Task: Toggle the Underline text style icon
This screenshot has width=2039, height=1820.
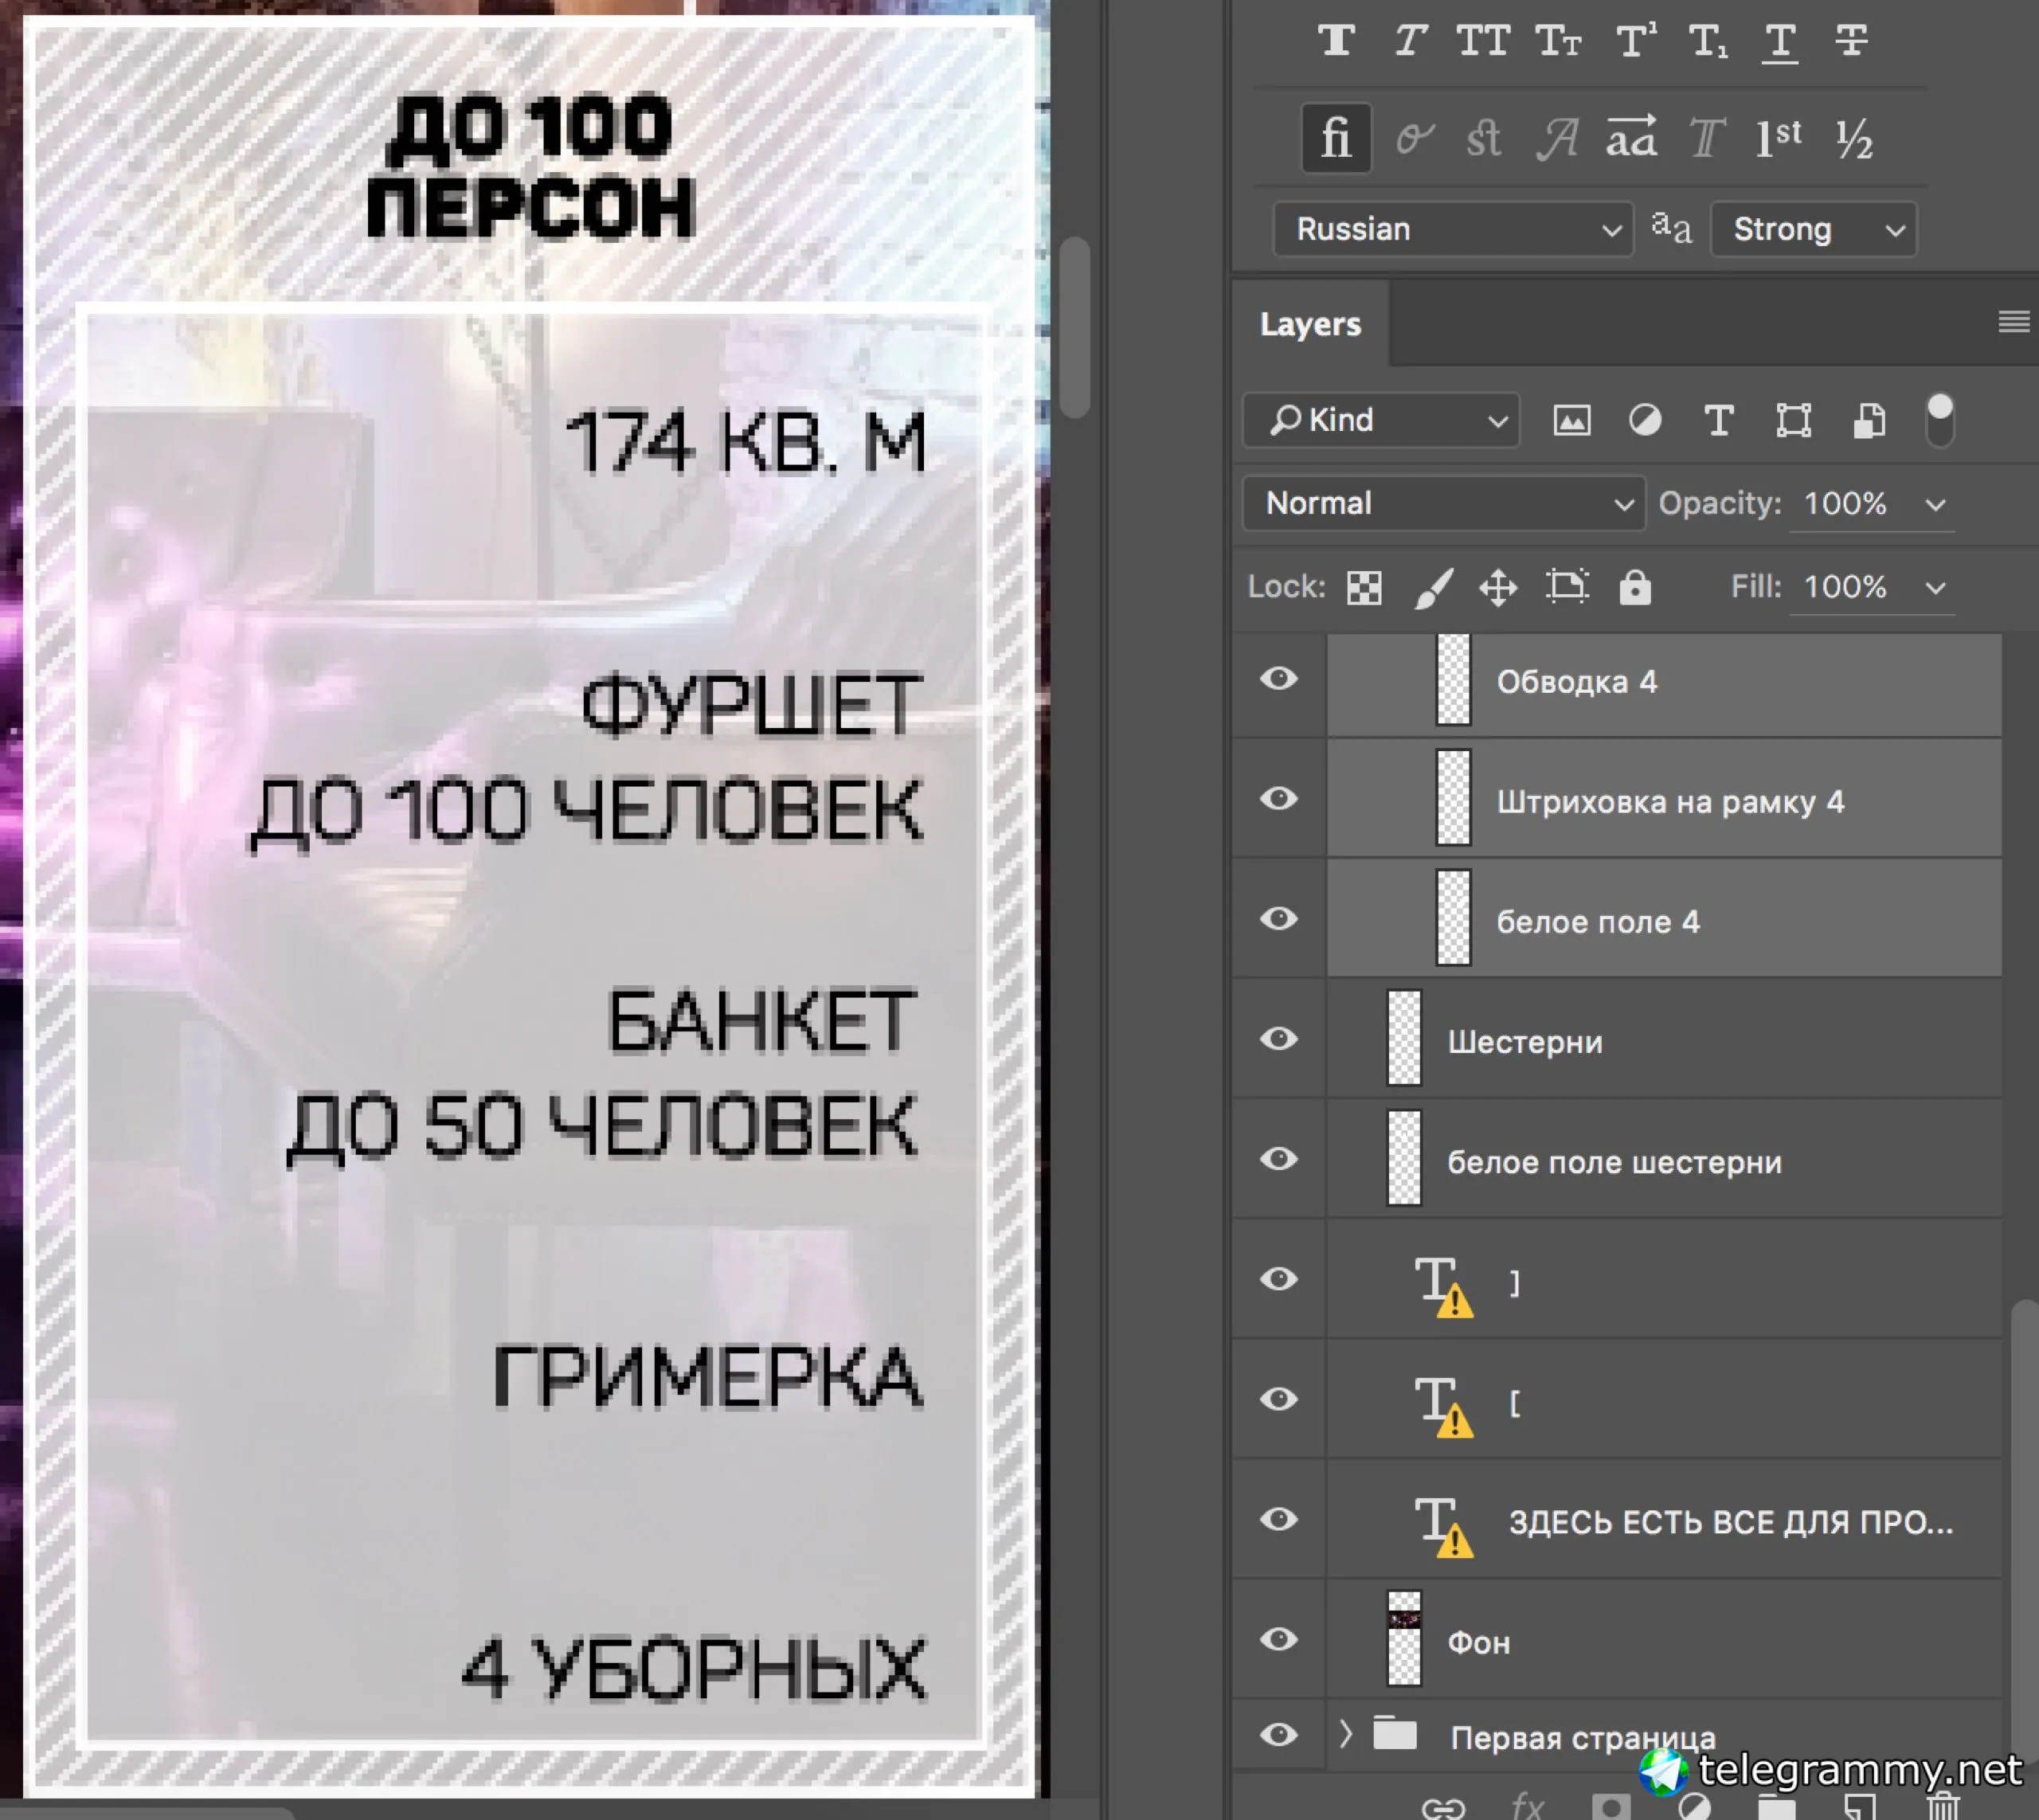Action: [1779, 41]
